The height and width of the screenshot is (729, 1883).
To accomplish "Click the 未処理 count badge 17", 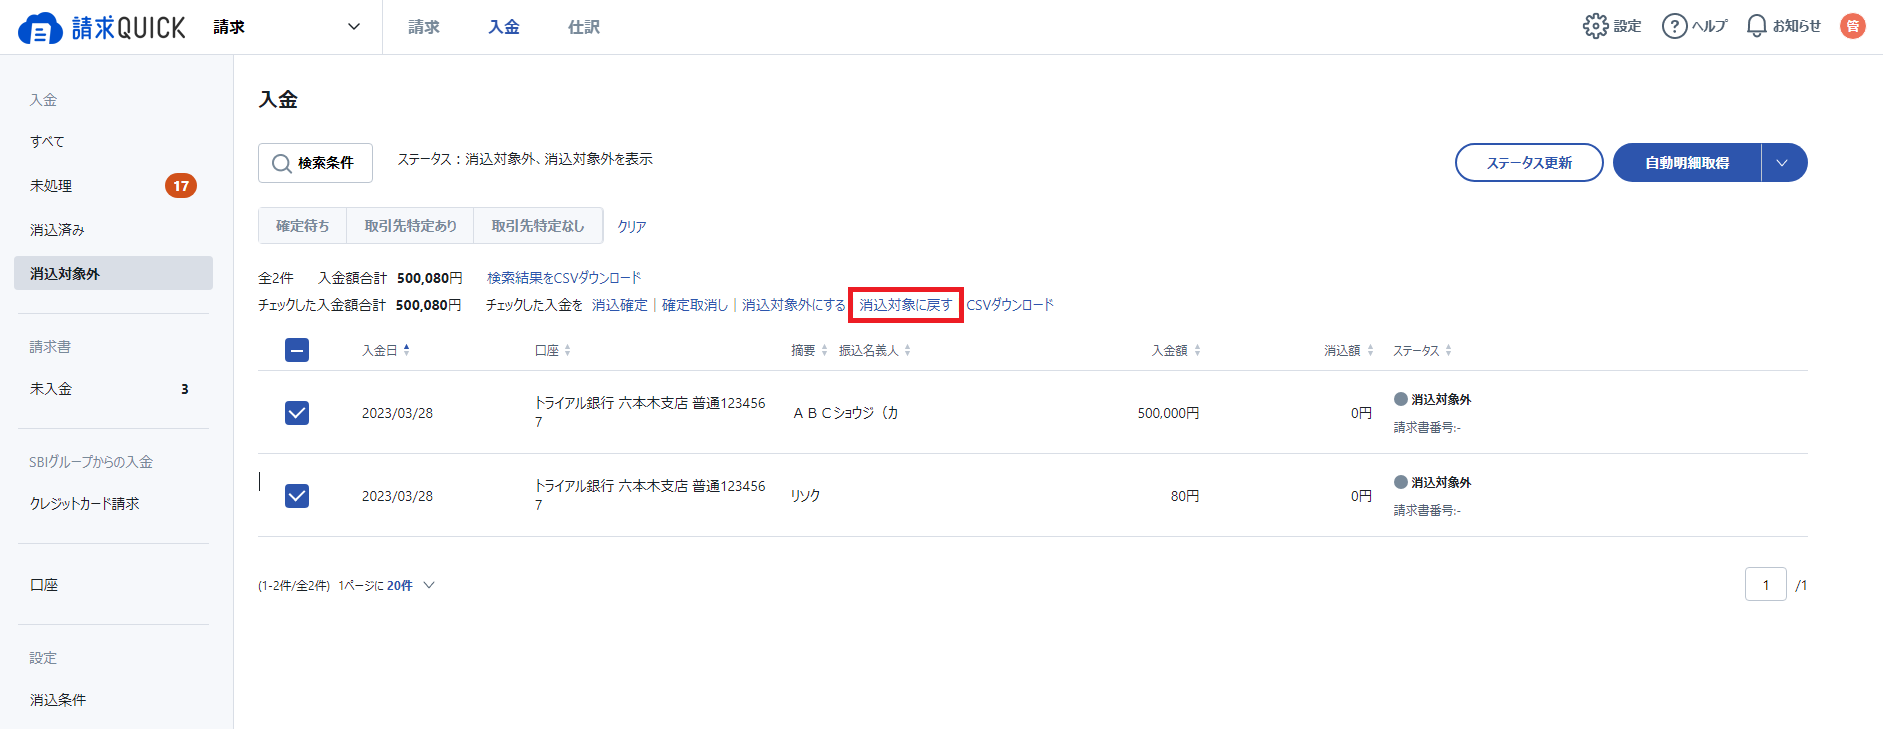I will [181, 186].
